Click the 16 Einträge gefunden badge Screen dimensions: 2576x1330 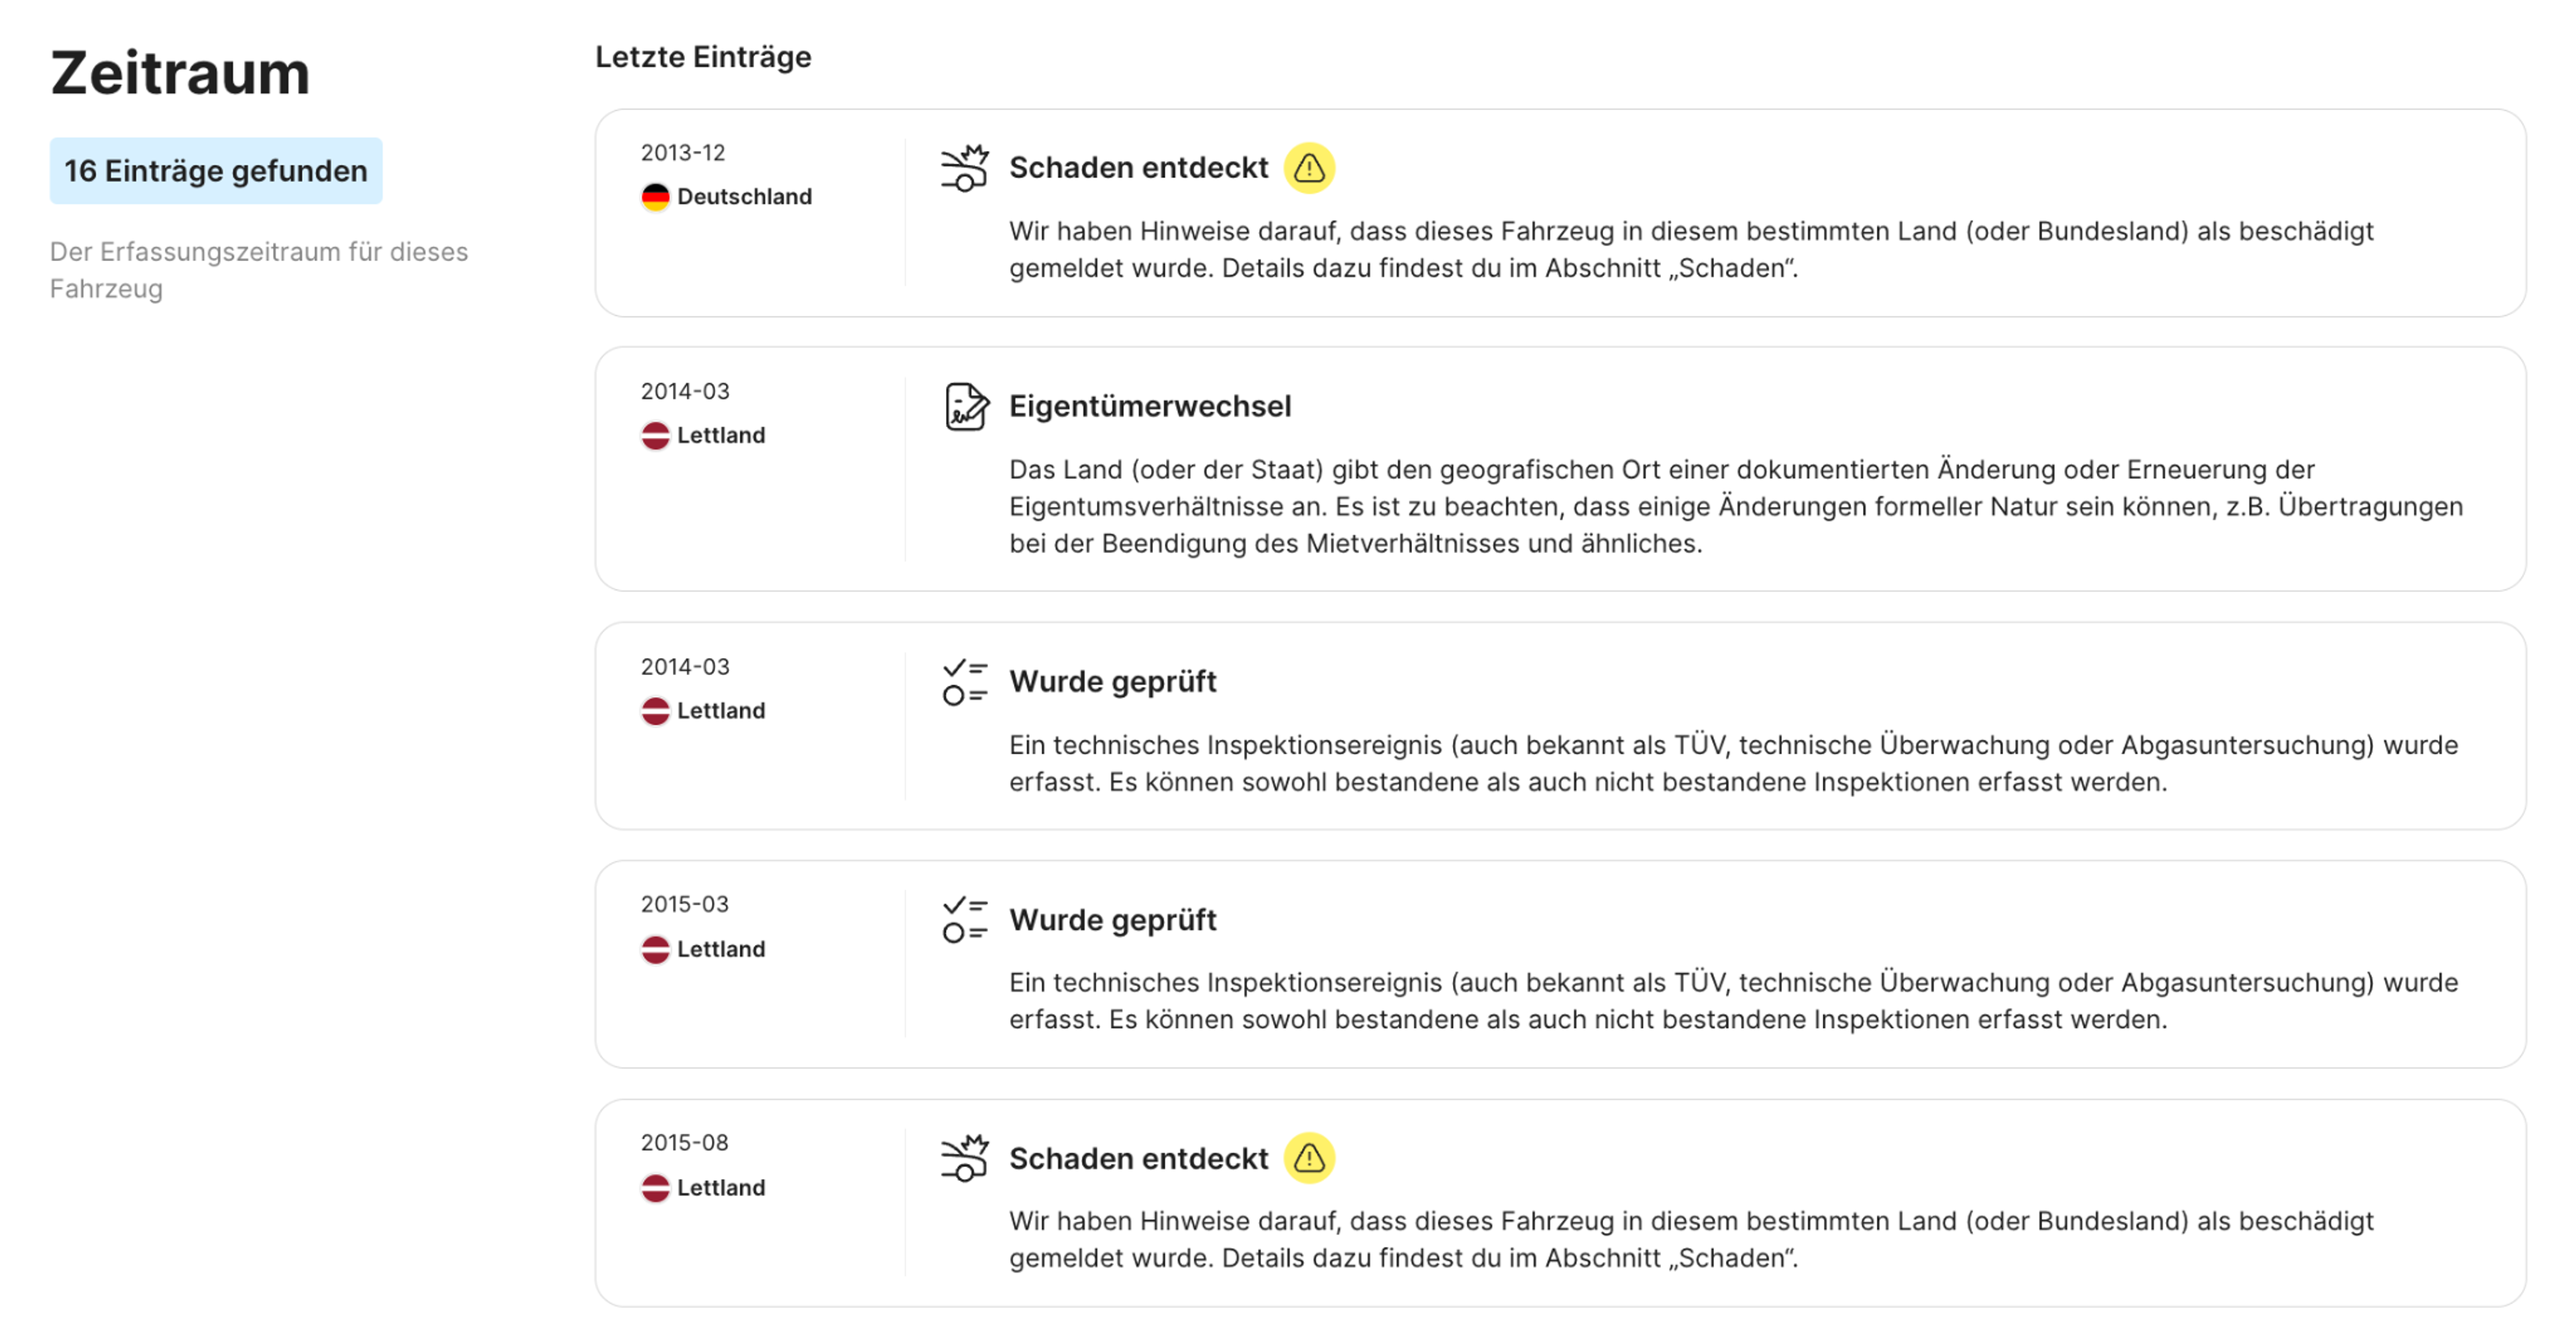click(216, 170)
